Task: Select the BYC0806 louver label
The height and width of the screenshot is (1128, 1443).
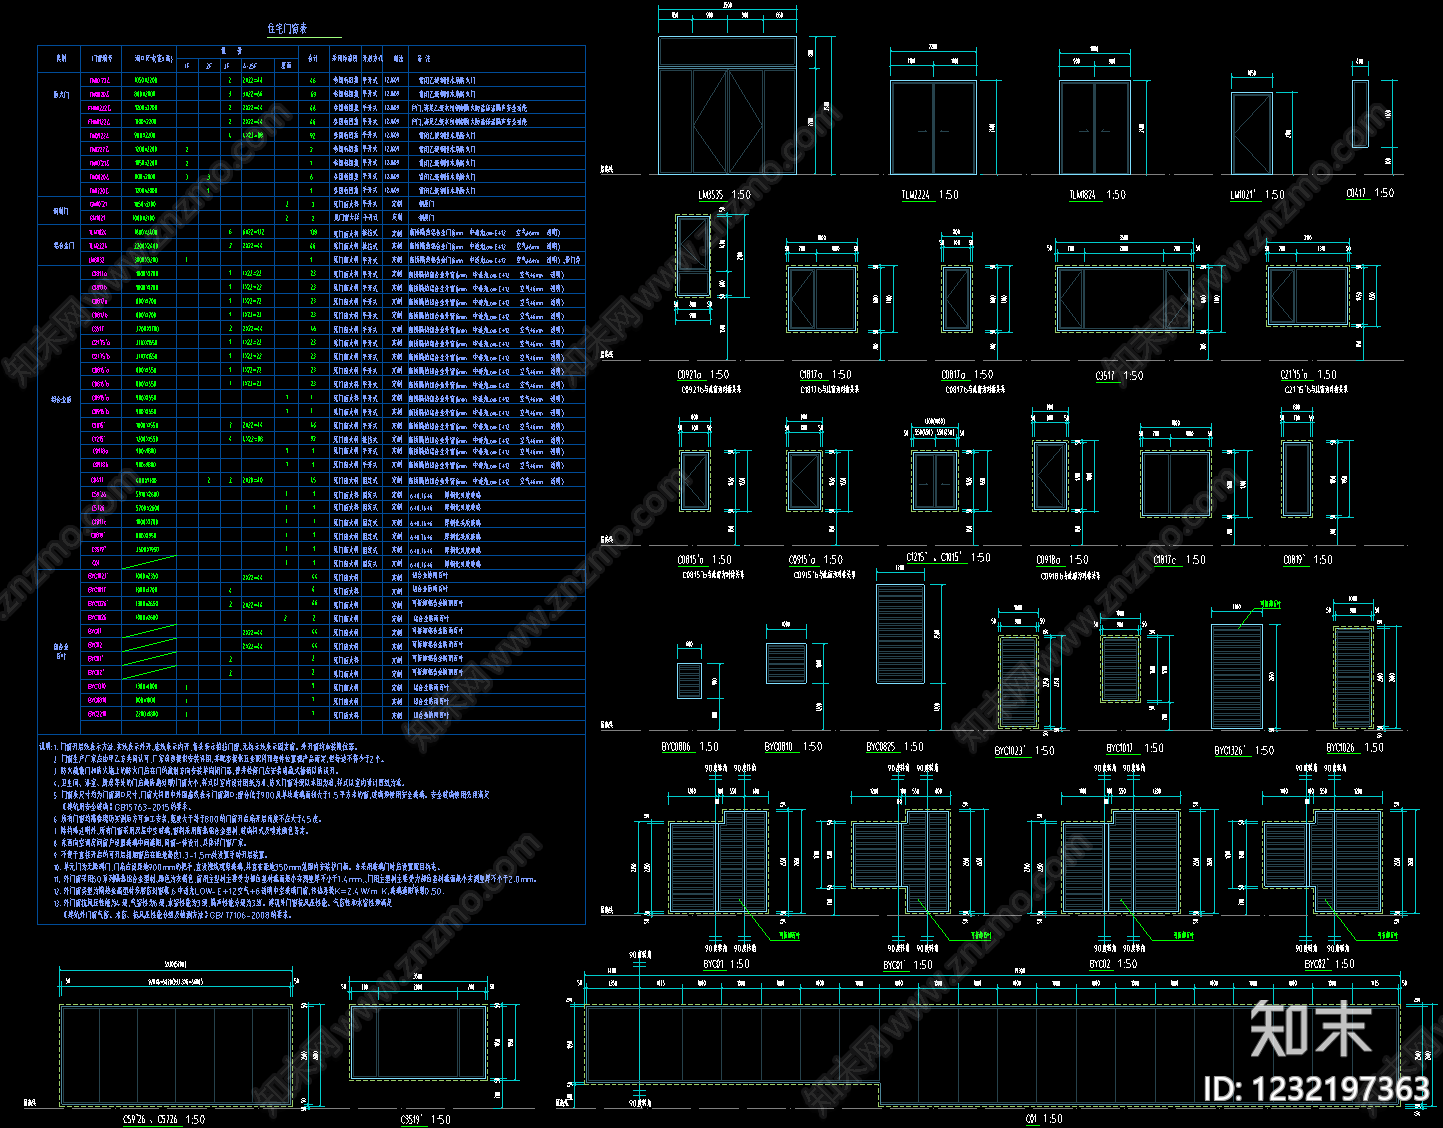Action: (677, 747)
